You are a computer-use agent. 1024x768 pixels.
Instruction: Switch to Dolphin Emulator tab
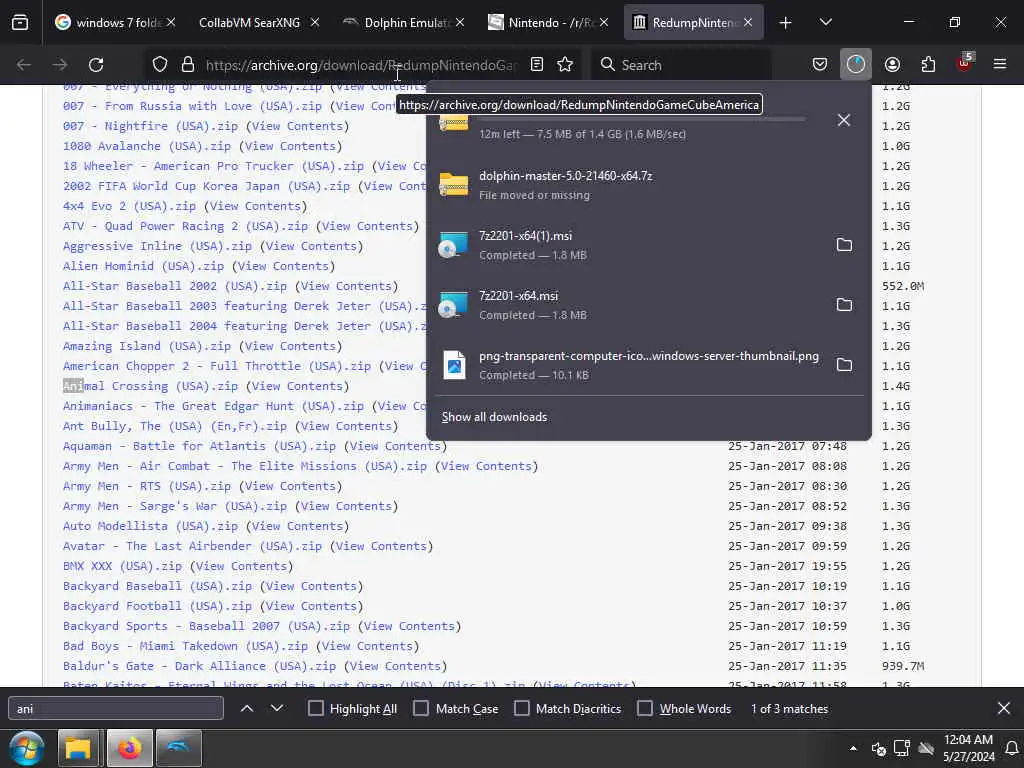click(404, 22)
